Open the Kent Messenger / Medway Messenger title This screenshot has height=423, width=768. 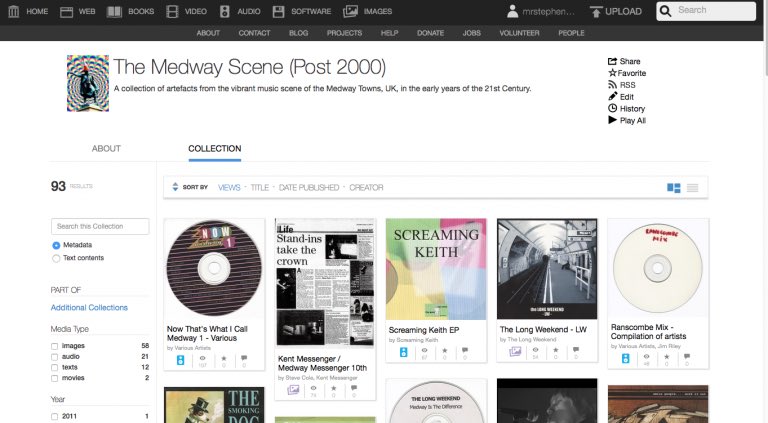click(322, 363)
